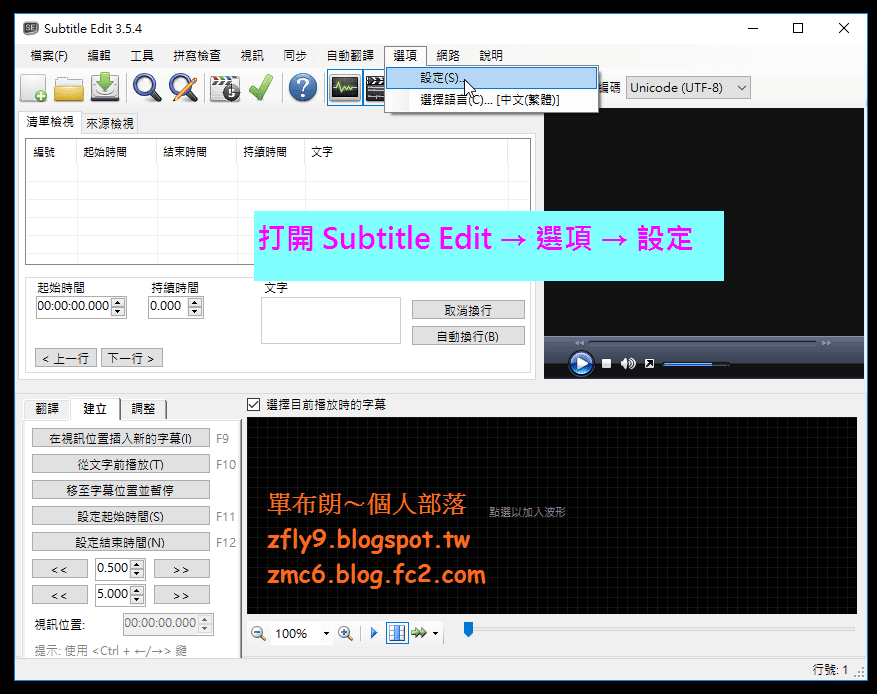This screenshot has height=694, width=877.
Task: Click the back button beside 0.500
Action: tap(60, 569)
